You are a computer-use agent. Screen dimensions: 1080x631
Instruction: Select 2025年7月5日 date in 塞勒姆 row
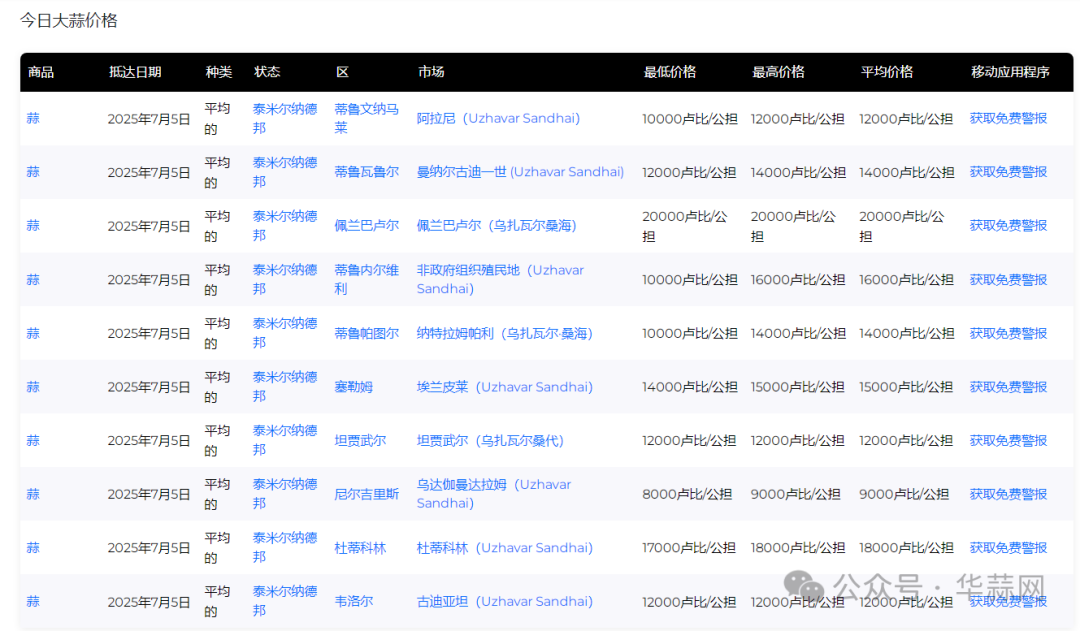[149, 387]
